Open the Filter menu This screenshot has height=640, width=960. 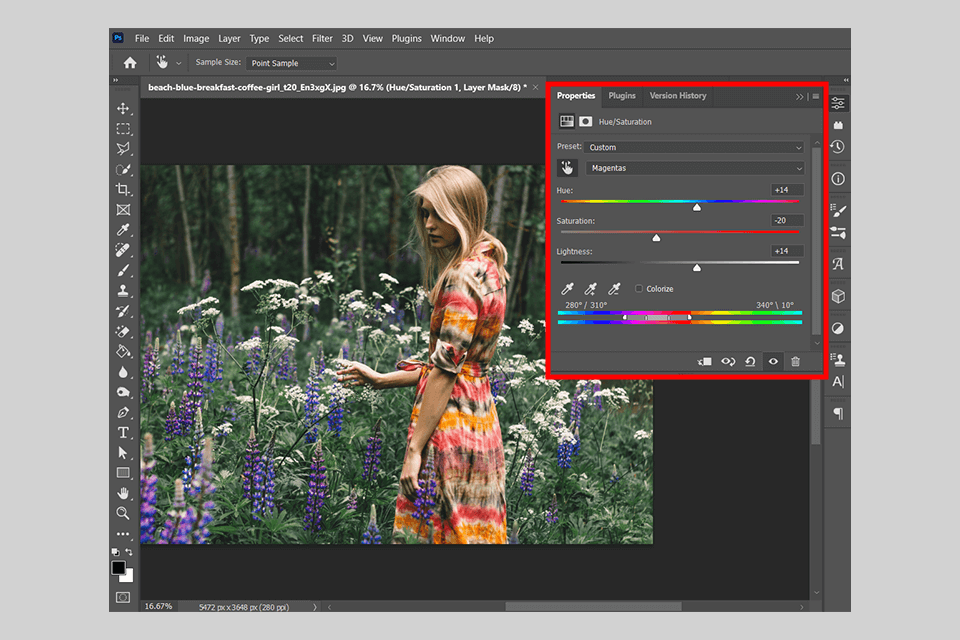(322, 39)
